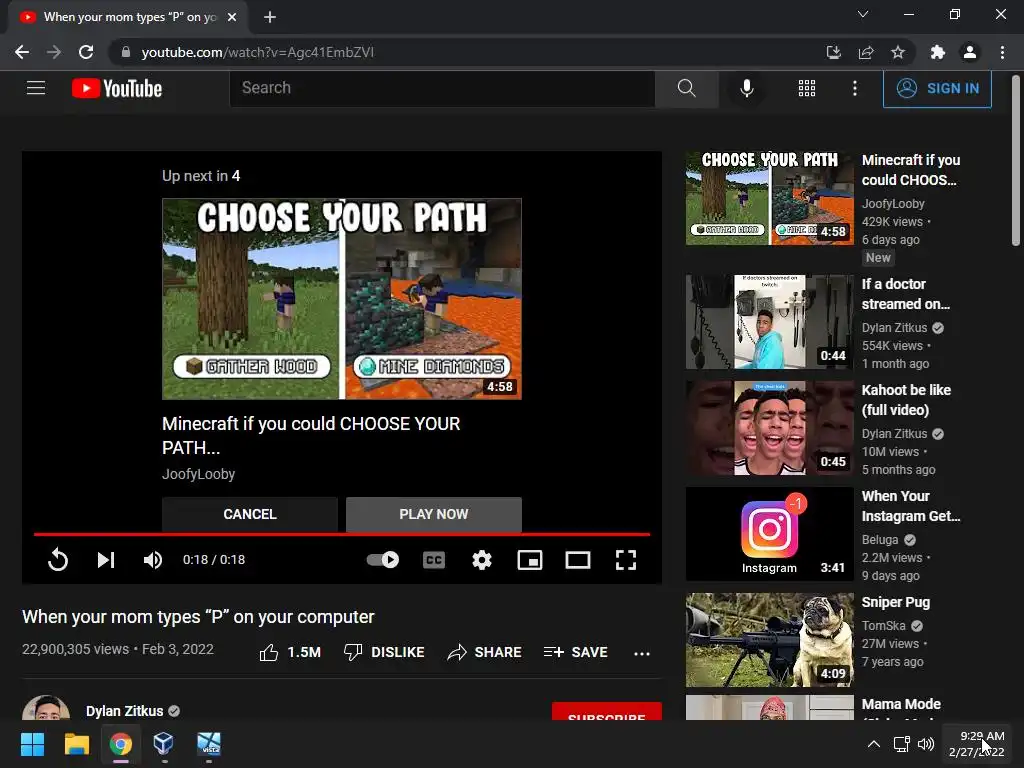
Task: Go to YouTube home via logo
Action: [117, 88]
